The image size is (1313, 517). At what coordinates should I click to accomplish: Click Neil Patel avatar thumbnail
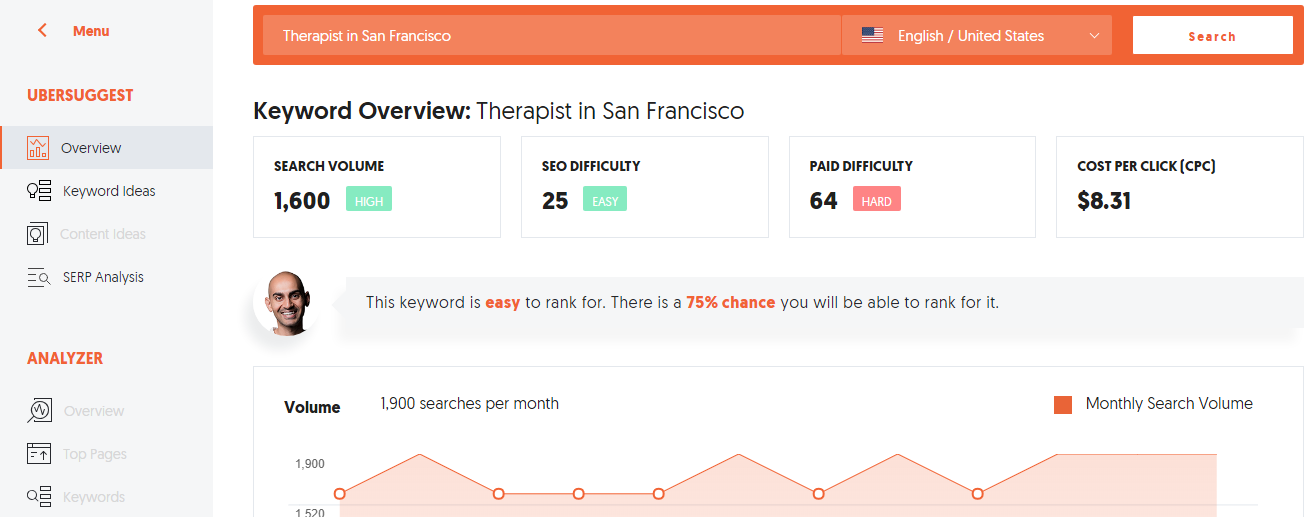[288, 303]
